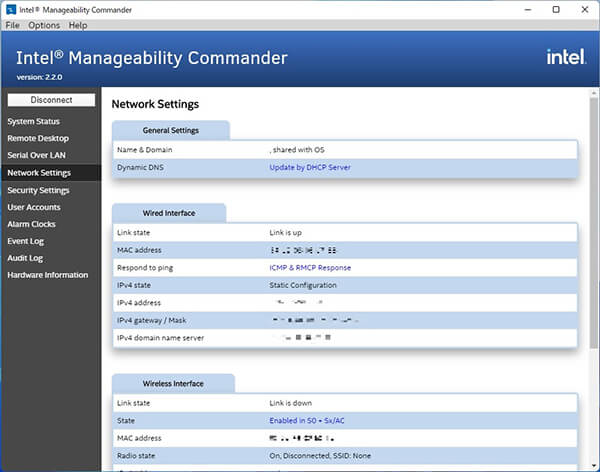600x472 pixels.
Task: Click 'Static Configuration' IPv4 state value
Action: (303, 285)
